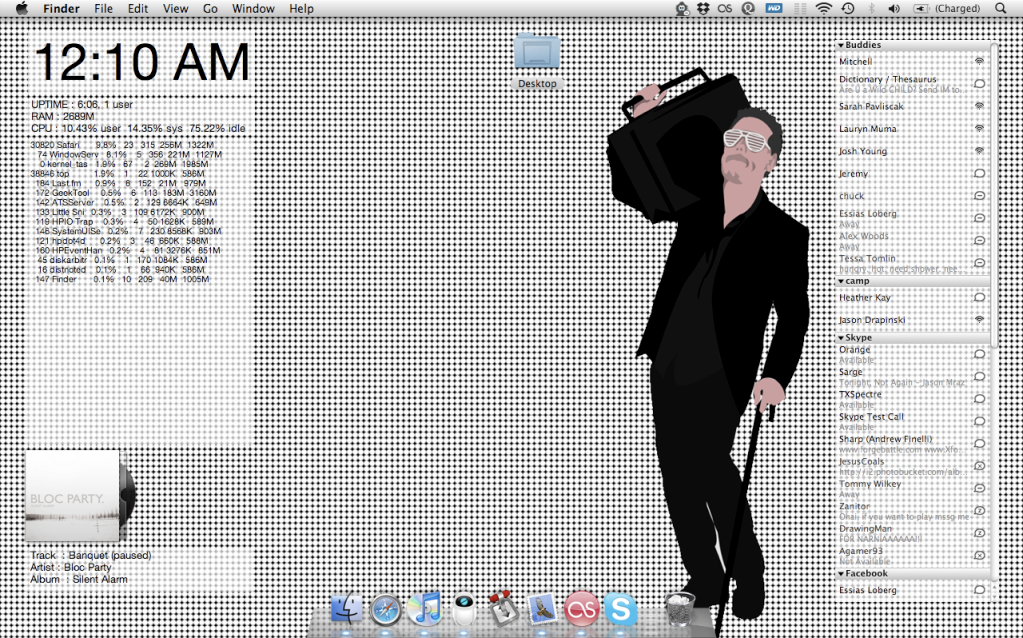Collapse the Skype group
The width and height of the screenshot is (1023, 638).
tap(841, 338)
